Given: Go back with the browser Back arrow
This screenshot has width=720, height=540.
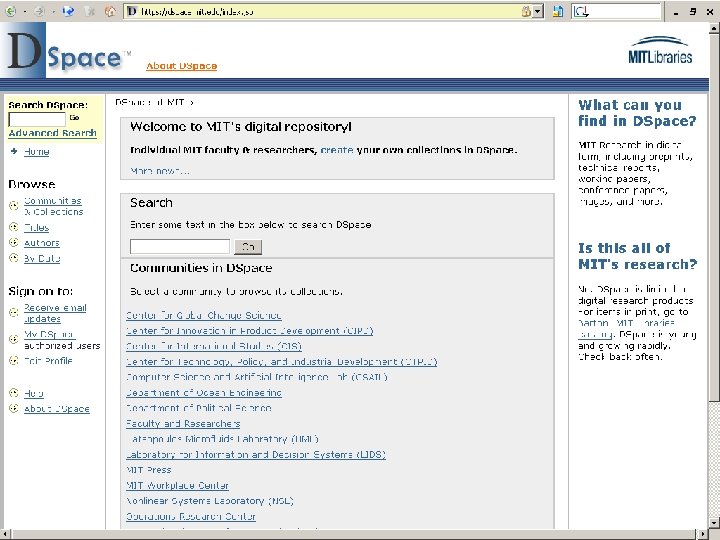Looking at the screenshot, I should (x=10, y=11).
